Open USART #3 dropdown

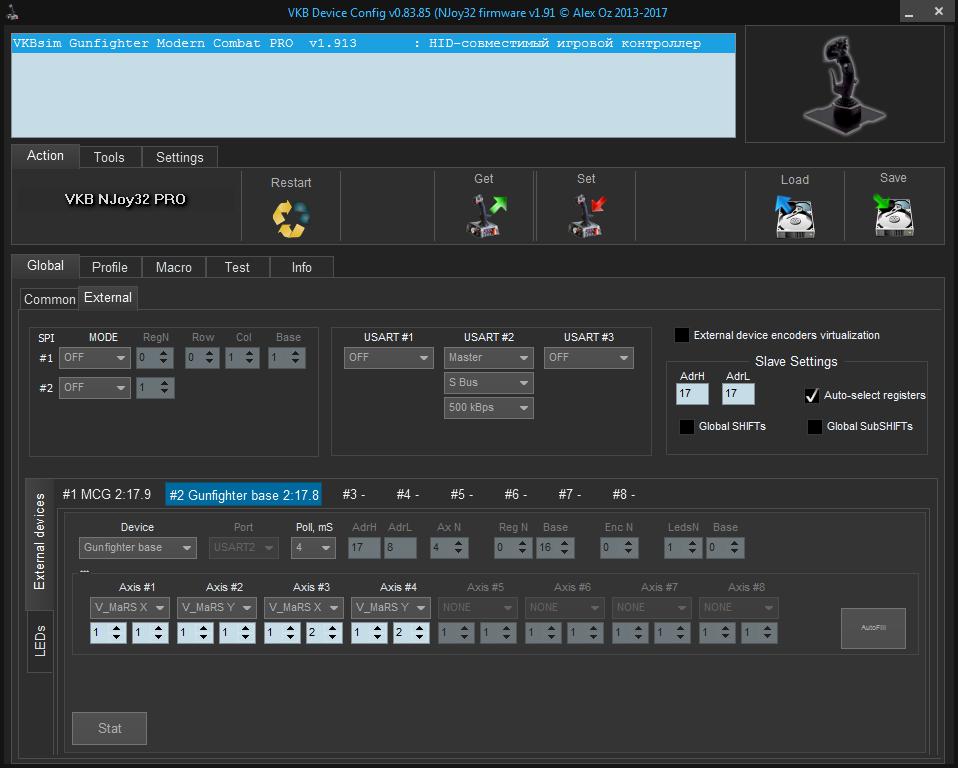tap(588, 357)
